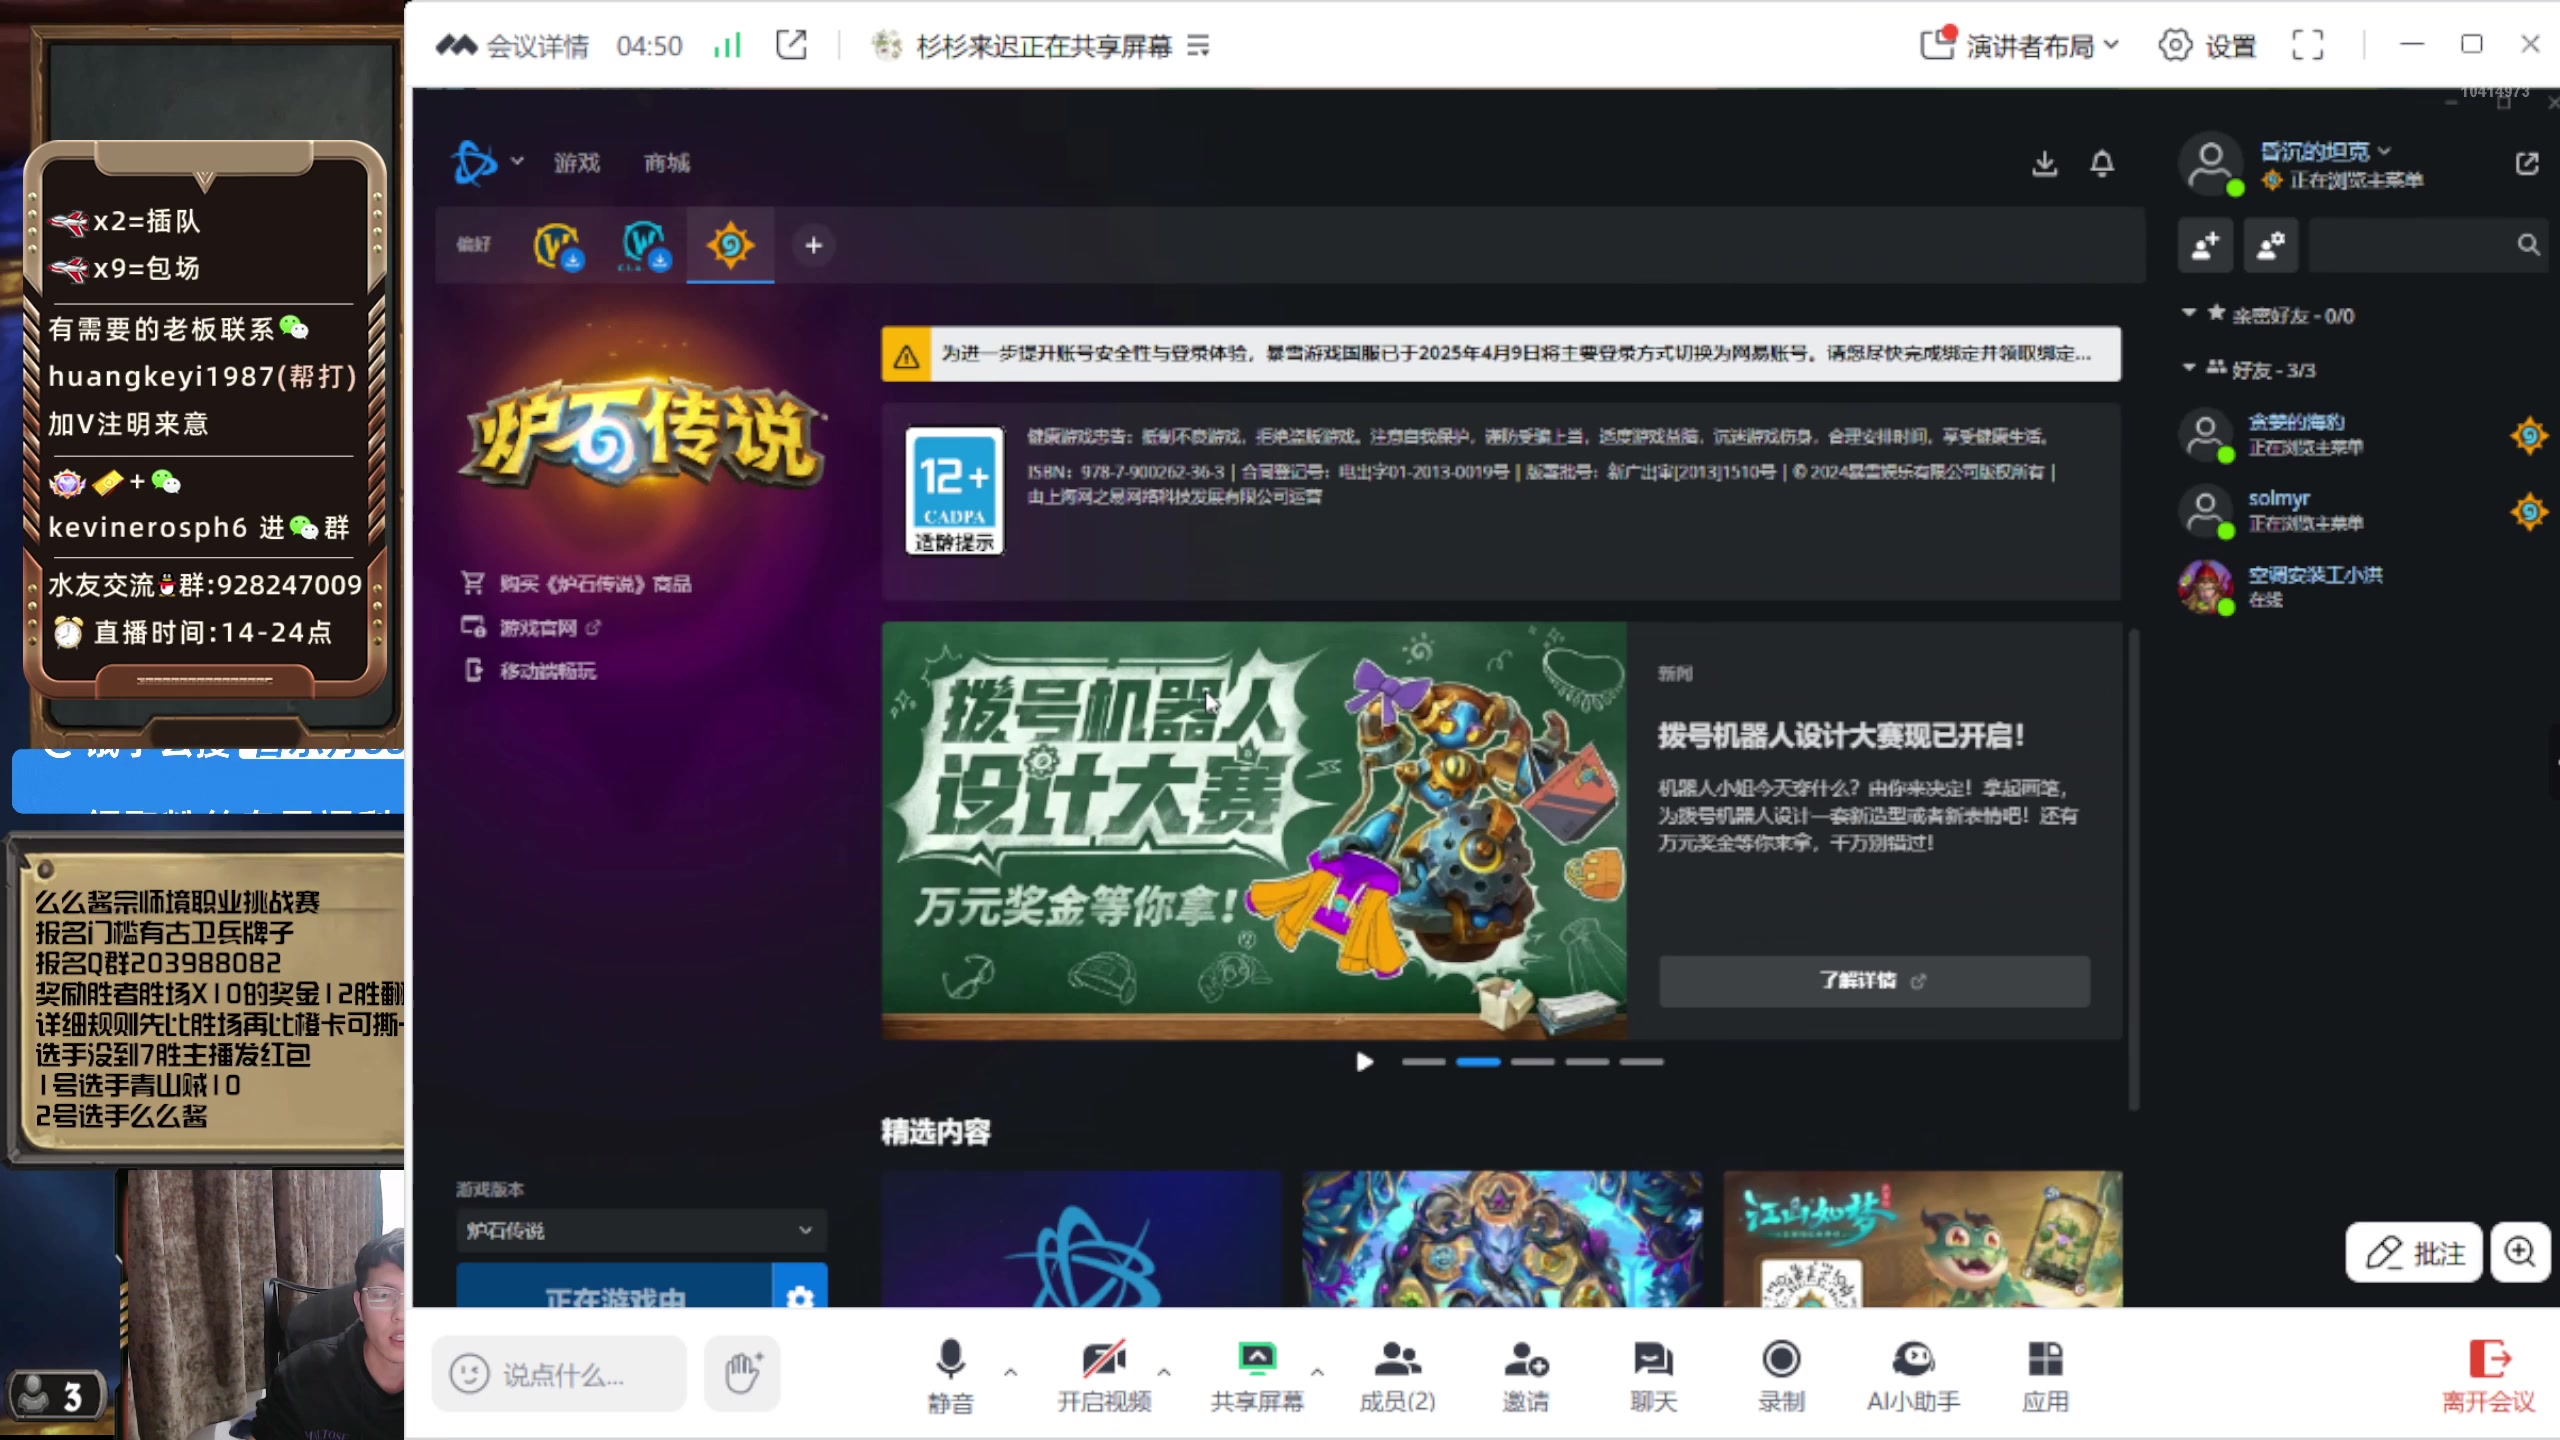The height and width of the screenshot is (1440, 2560).
Task: Open the 移动端畅玩 link
Action: (529, 670)
